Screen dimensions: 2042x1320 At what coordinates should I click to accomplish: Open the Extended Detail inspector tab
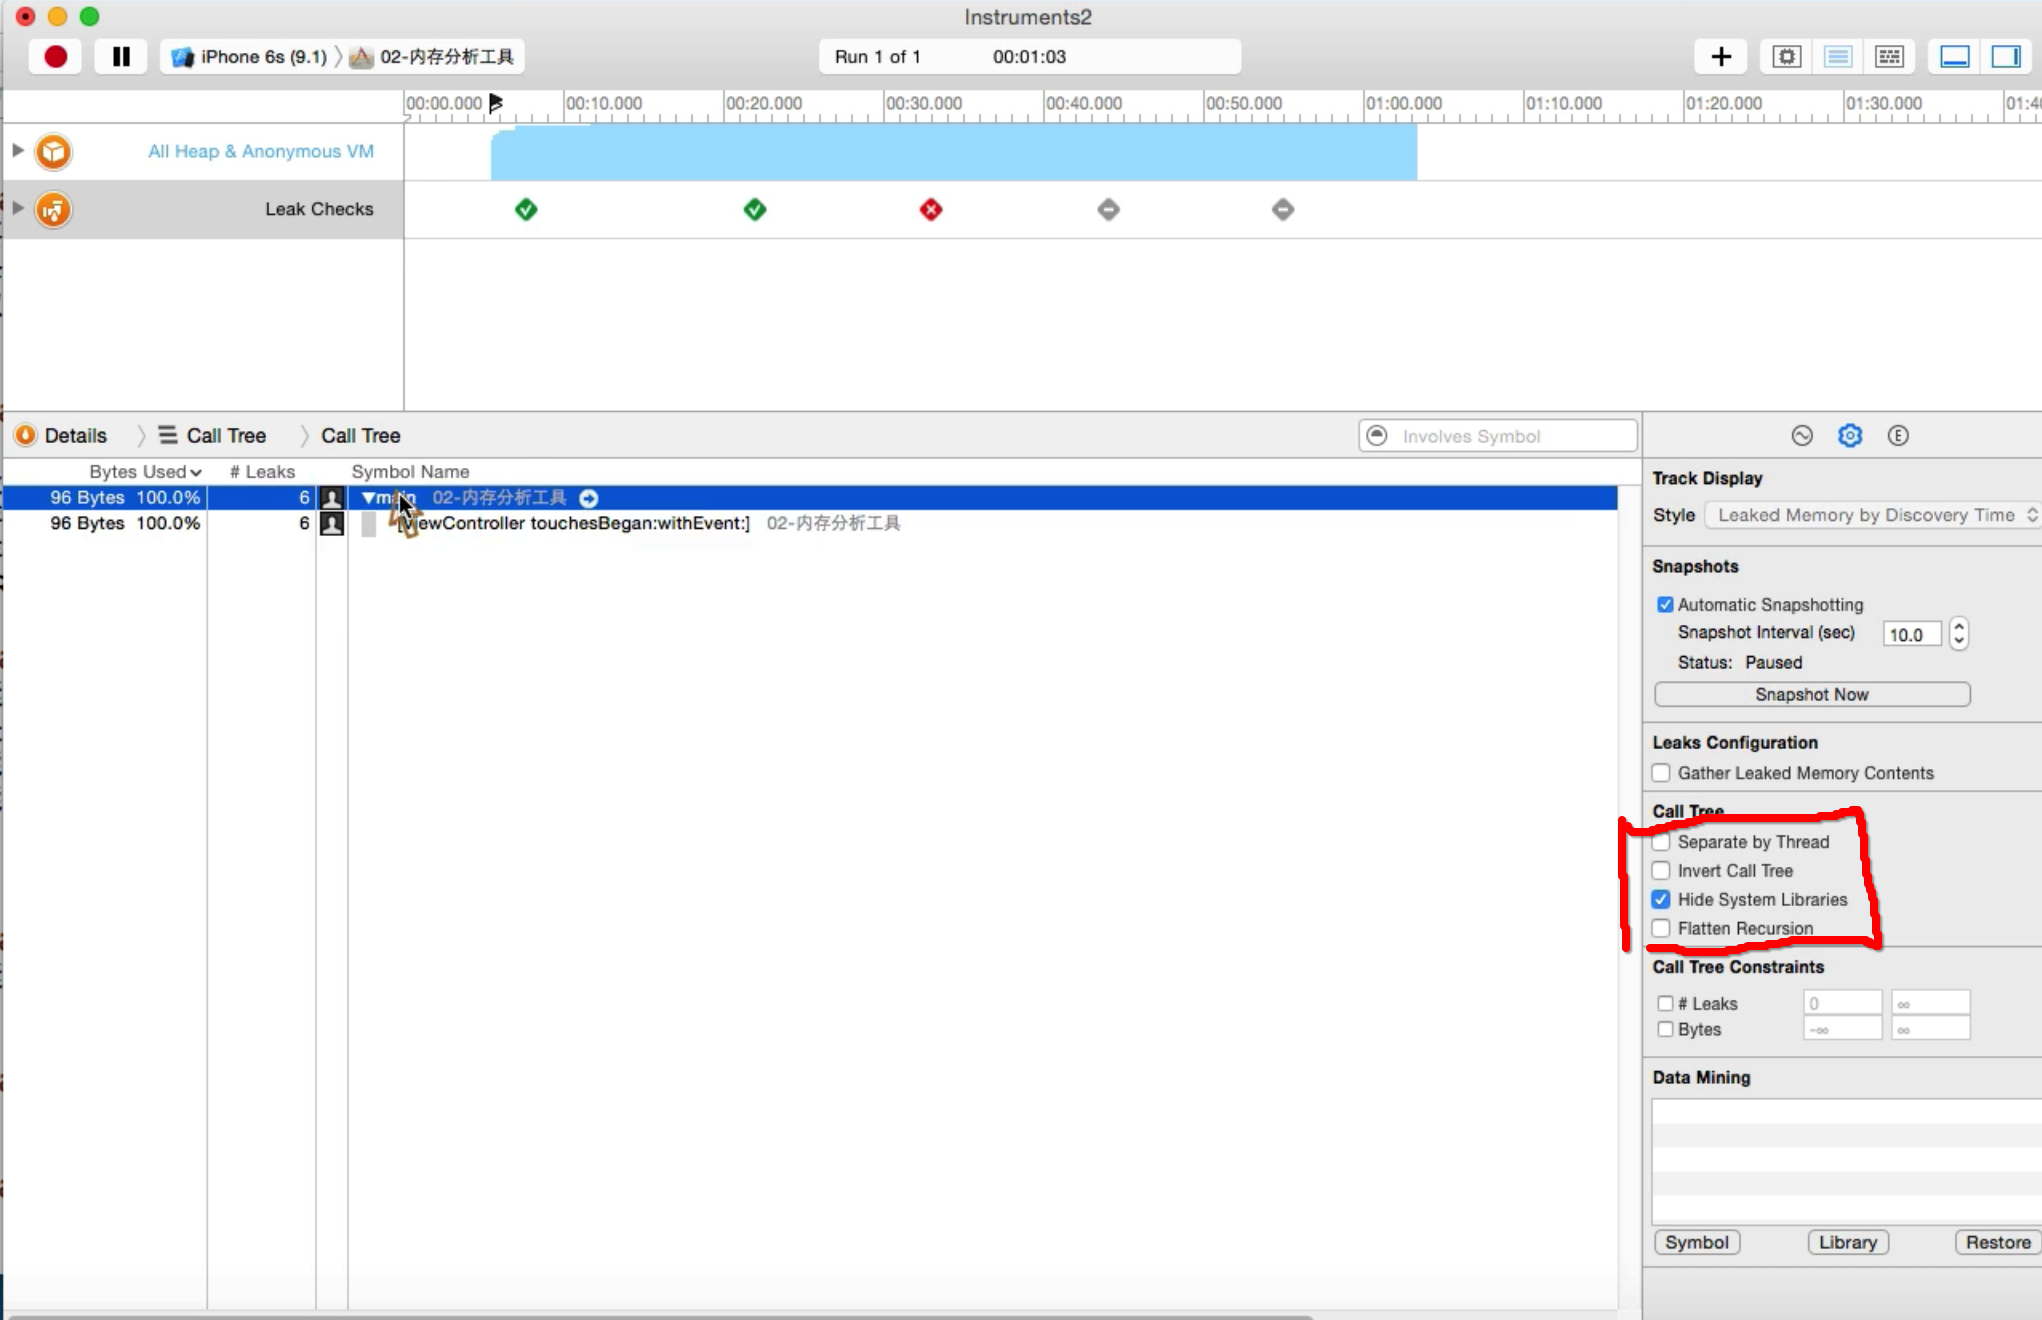coord(1897,436)
